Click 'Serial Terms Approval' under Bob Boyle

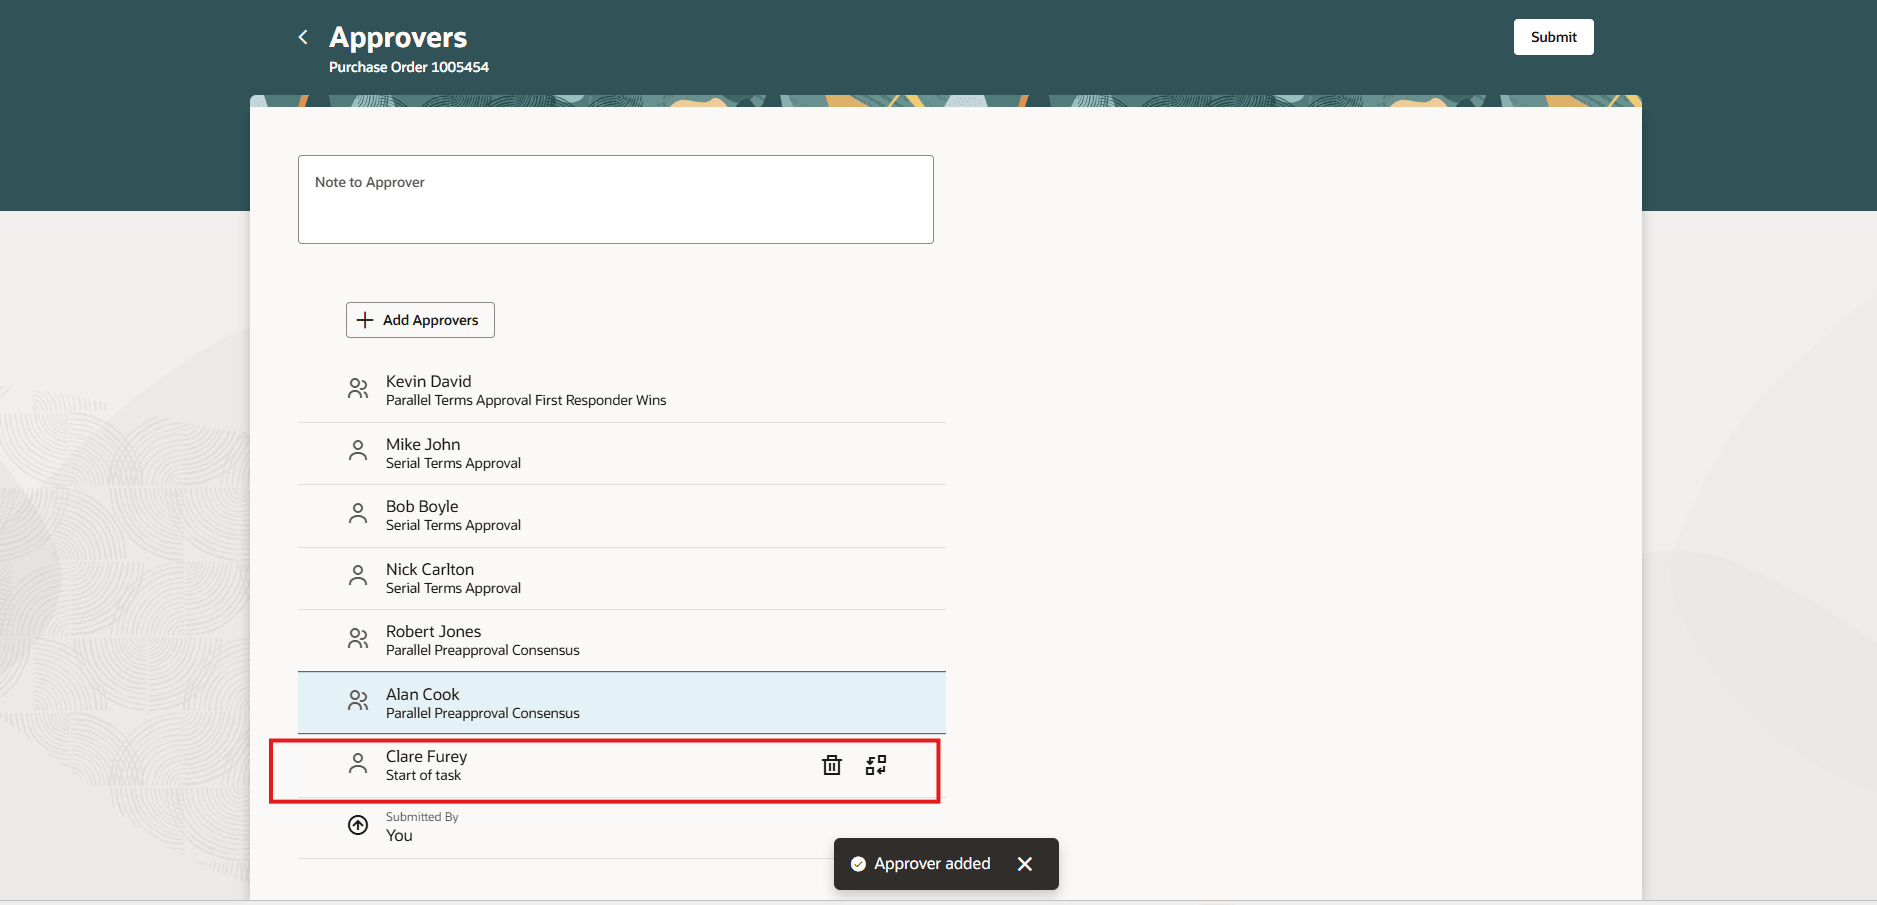click(454, 525)
